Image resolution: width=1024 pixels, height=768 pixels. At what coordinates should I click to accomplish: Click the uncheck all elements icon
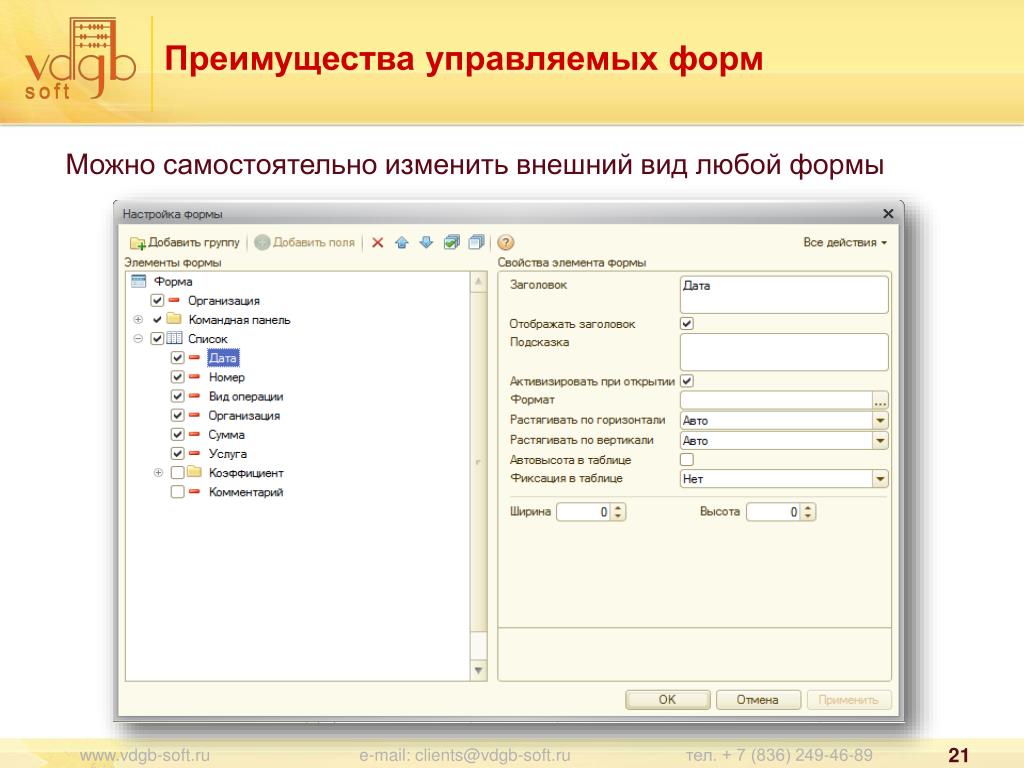coord(477,242)
